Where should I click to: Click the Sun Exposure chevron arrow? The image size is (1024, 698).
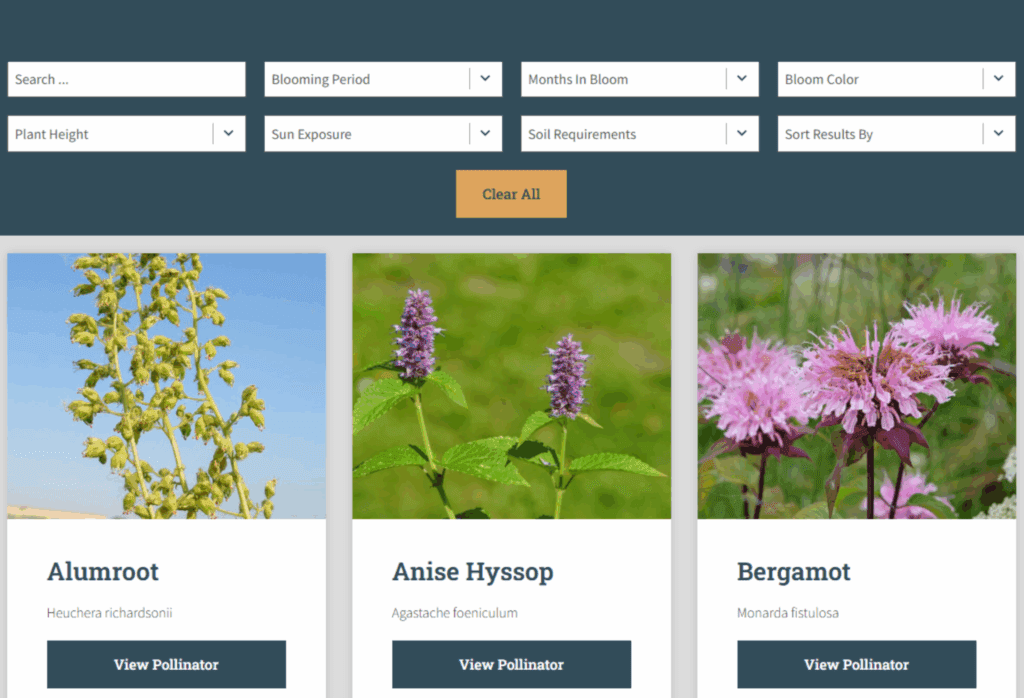(486, 133)
